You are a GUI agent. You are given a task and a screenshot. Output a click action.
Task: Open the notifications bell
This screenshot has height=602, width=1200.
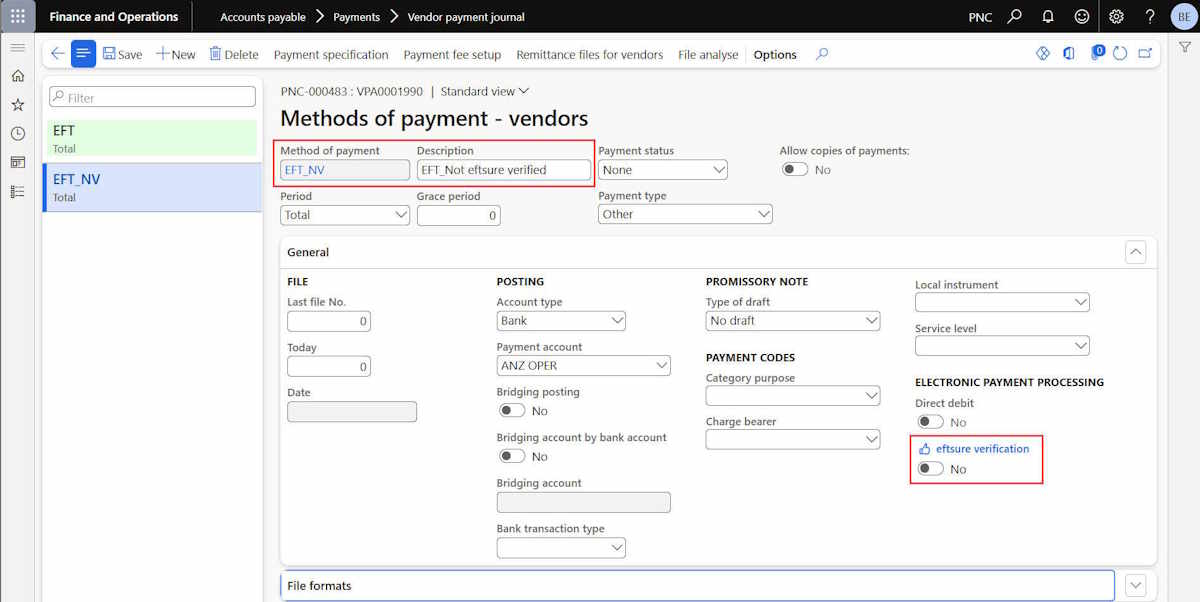[x=1048, y=16]
